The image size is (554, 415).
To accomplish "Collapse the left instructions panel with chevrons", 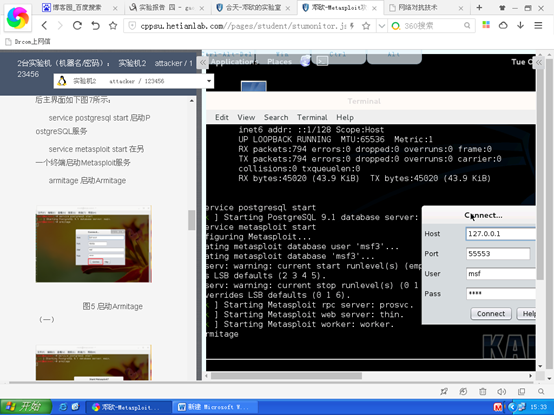I will 202,63.
